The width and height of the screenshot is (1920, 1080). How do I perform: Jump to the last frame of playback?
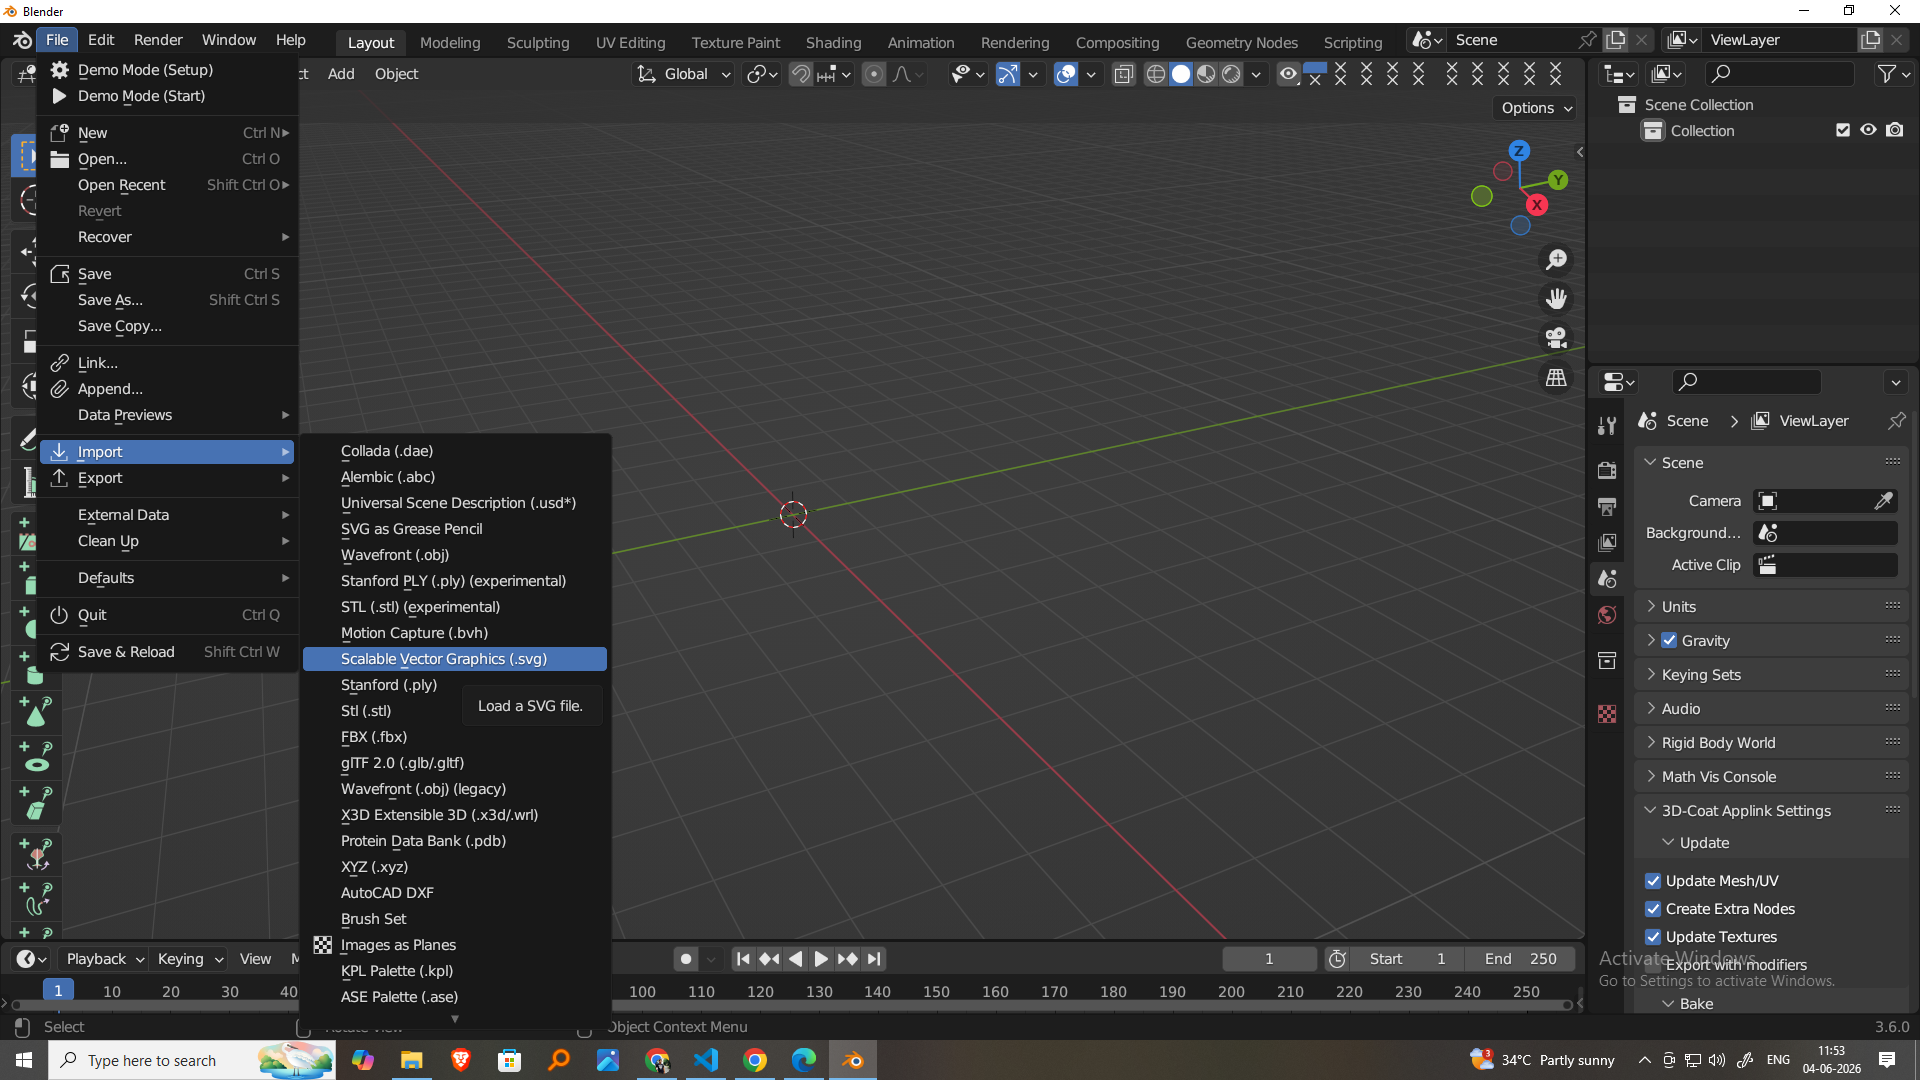click(875, 959)
